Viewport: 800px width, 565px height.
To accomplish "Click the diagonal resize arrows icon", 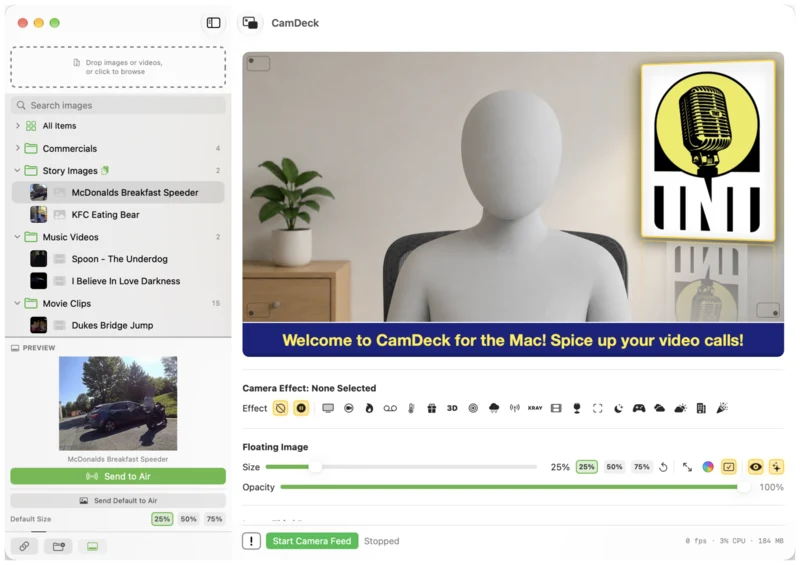I will click(x=687, y=467).
